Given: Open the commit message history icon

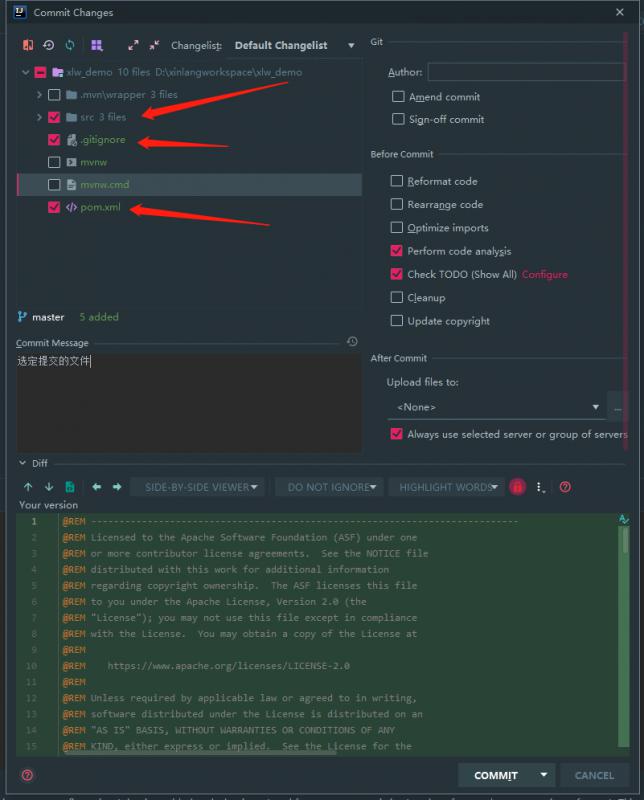Looking at the screenshot, I should (x=352, y=342).
